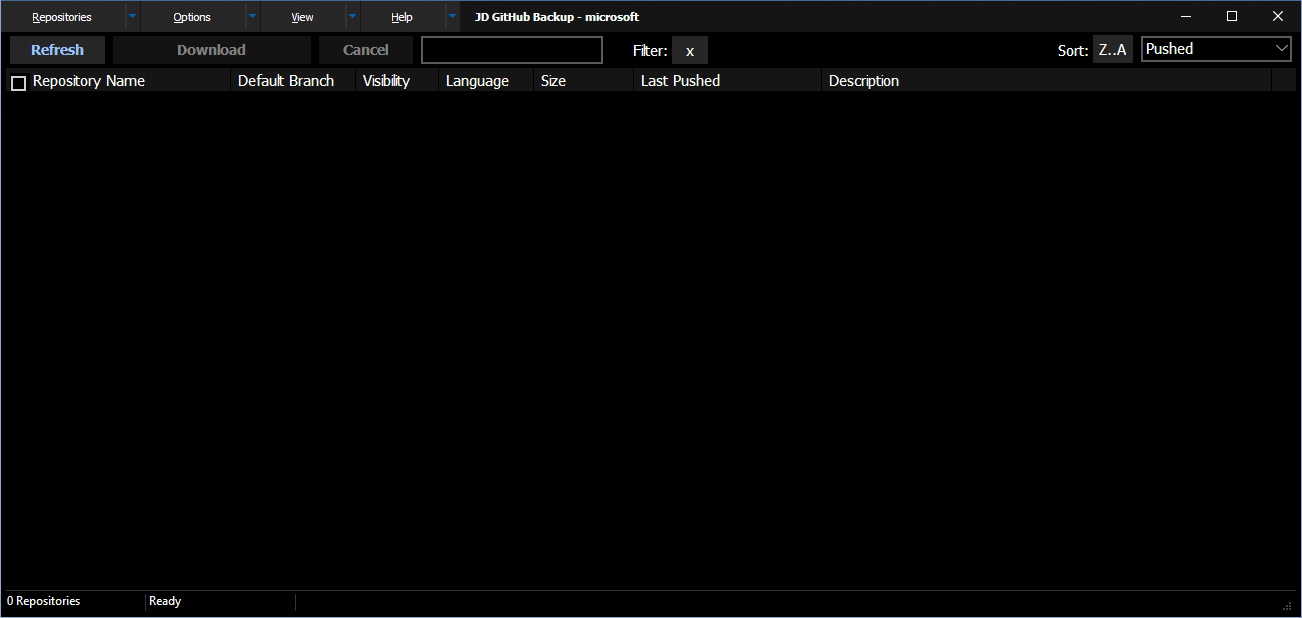Expand the View menu dropdown arrow

352,17
